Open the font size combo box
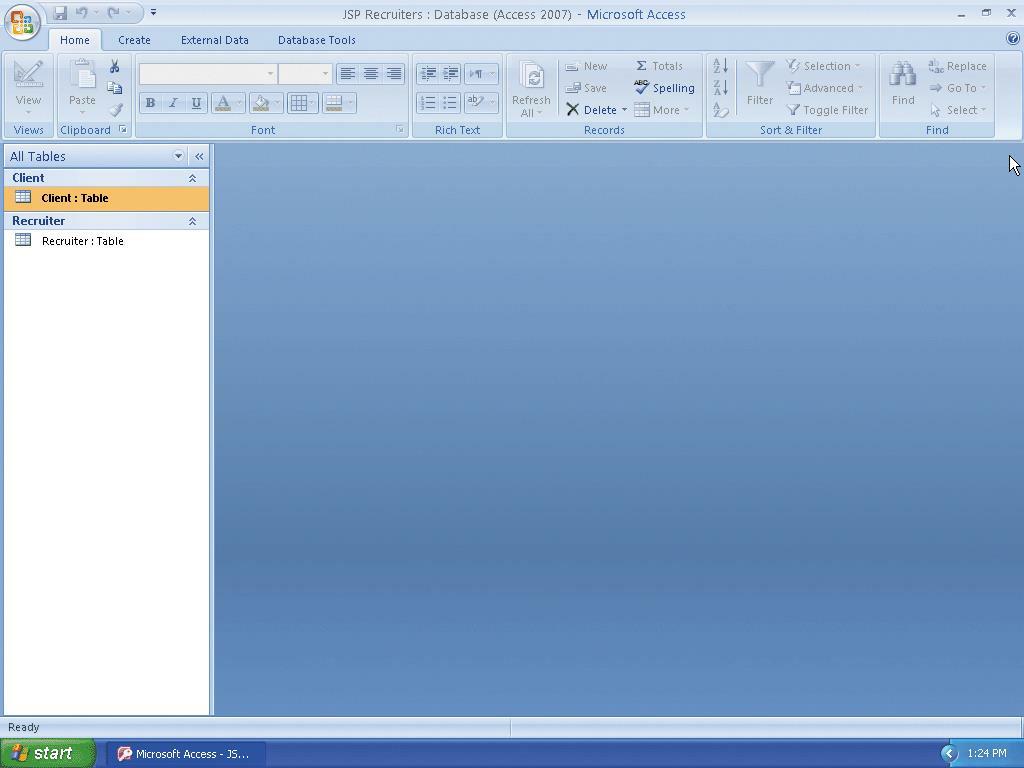This screenshot has height=768, width=1024. (305, 74)
